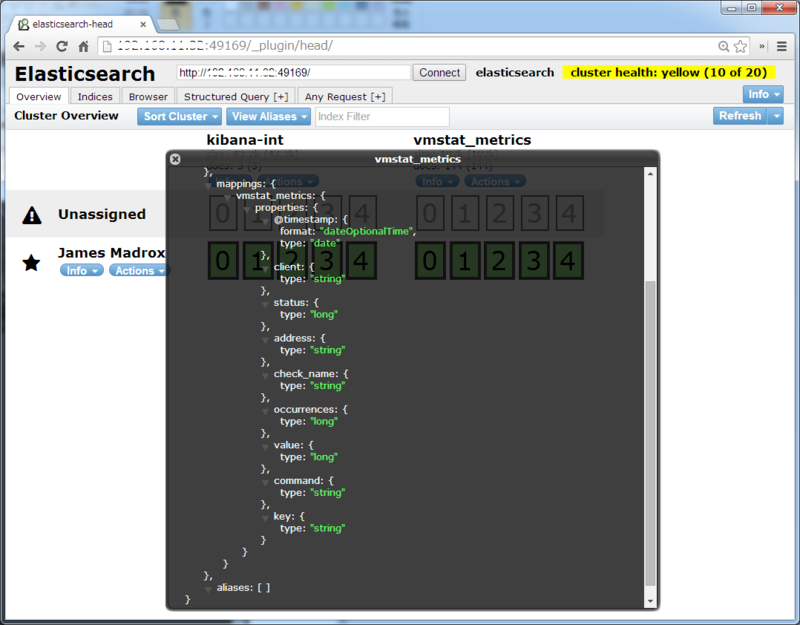Click the bookmark star in the address bar
Screen dimensions: 800x625
[x=738, y=45]
